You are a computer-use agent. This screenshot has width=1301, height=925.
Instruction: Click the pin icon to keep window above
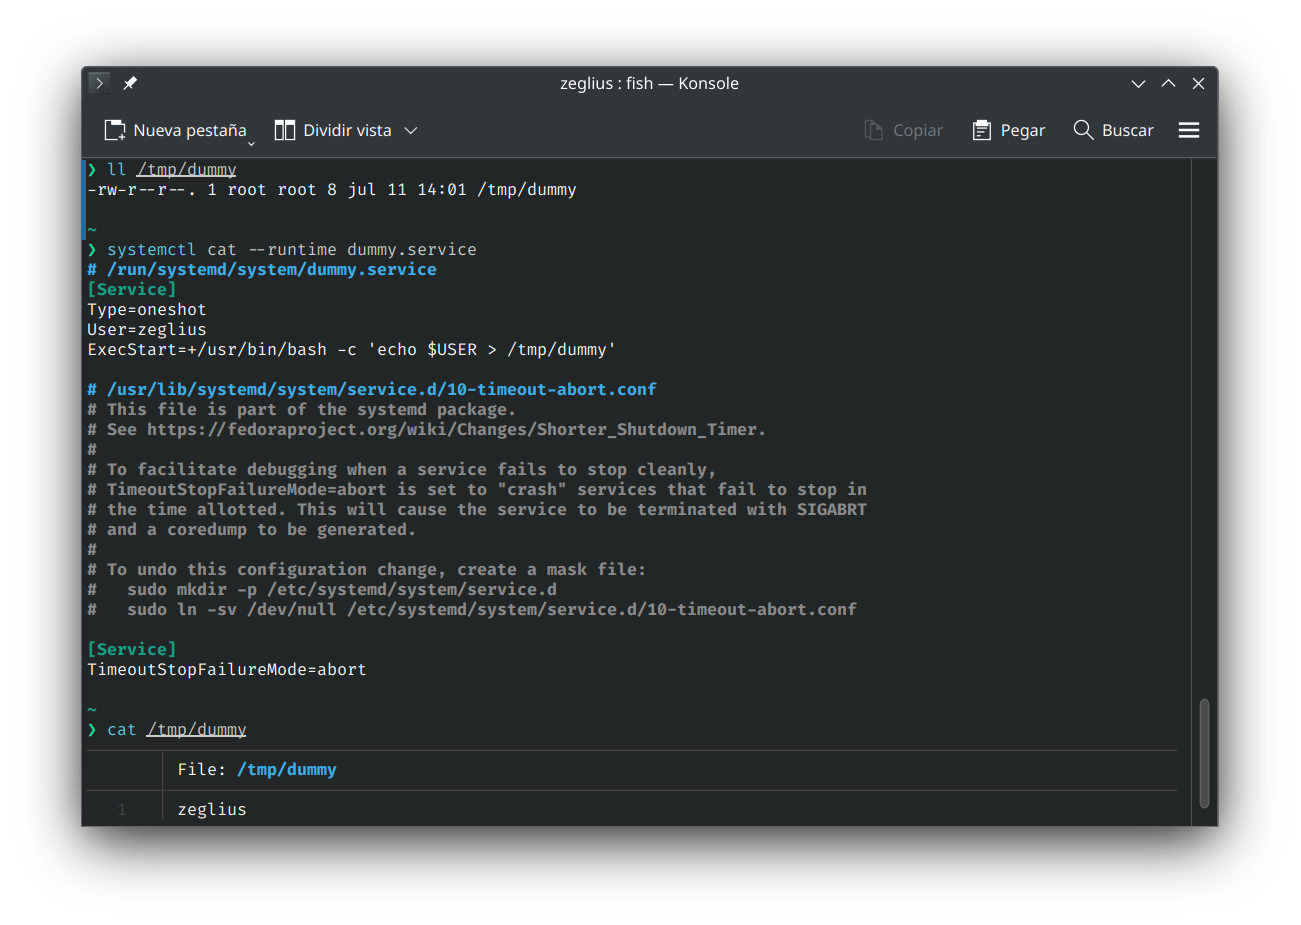[x=130, y=83]
